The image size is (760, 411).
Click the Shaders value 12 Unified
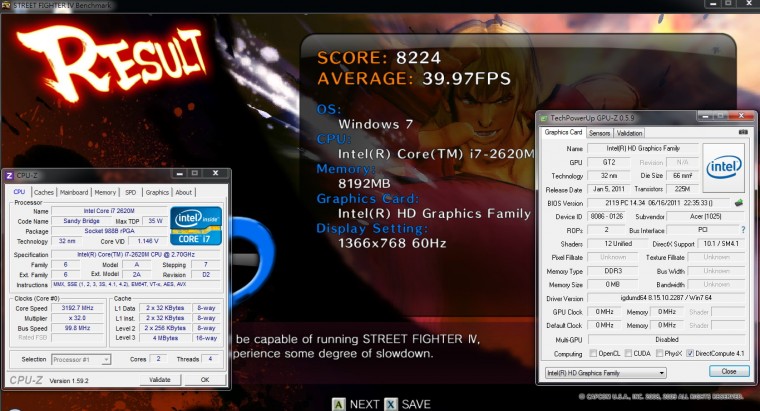click(x=618, y=244)
